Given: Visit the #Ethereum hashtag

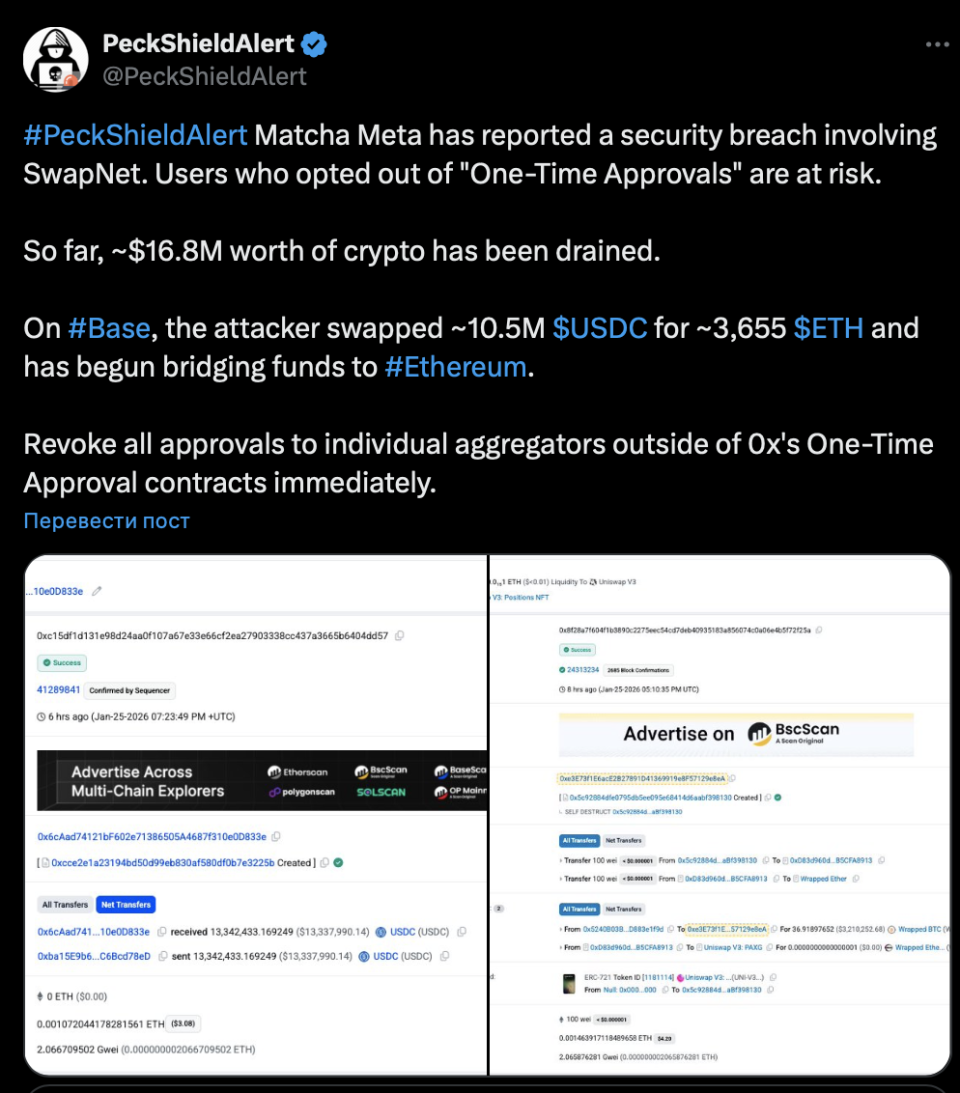Looking at the screenshot, I should click(x=455, y=367).
